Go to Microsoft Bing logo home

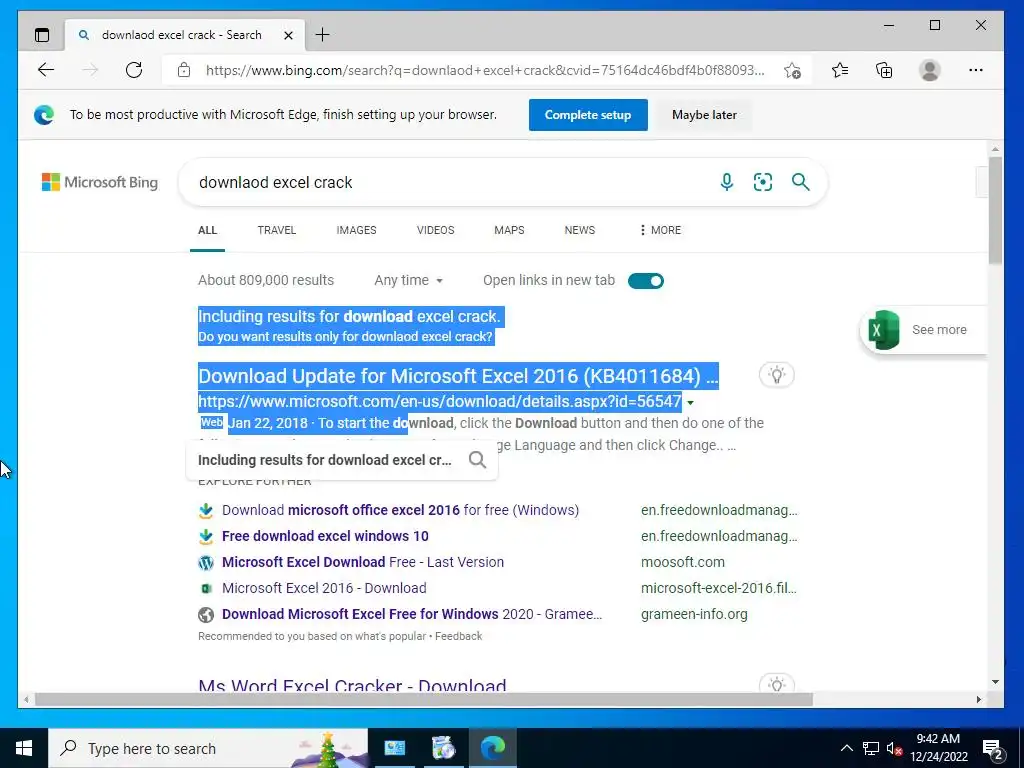100,182
